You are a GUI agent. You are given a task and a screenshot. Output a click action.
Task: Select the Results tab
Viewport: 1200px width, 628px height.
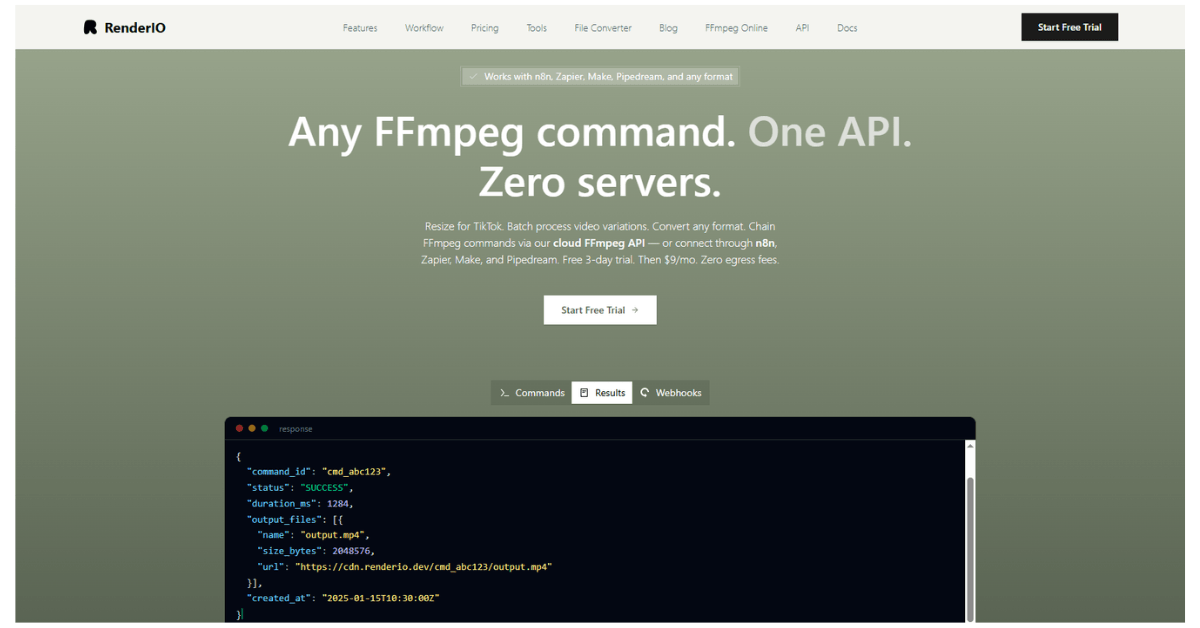coord(602,393)
